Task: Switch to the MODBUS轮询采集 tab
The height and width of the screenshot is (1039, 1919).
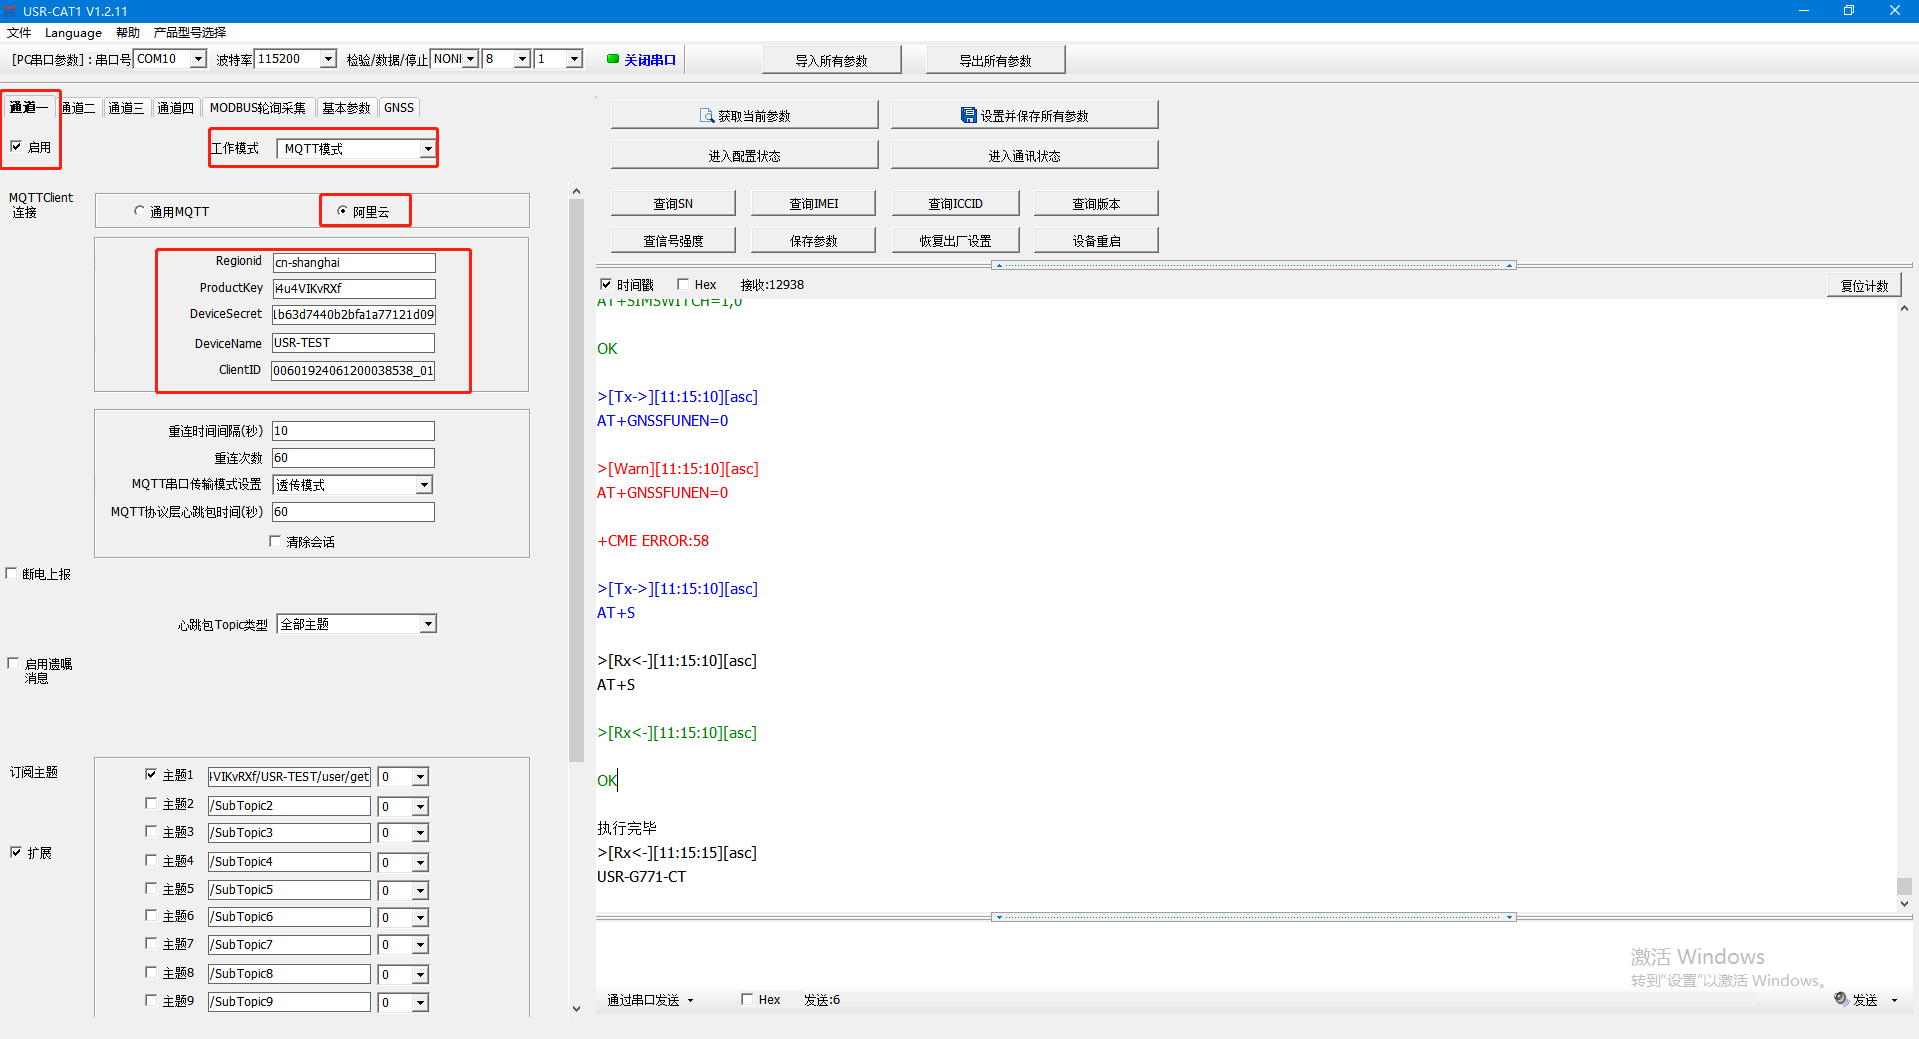Action: click(x=257, y=108)
